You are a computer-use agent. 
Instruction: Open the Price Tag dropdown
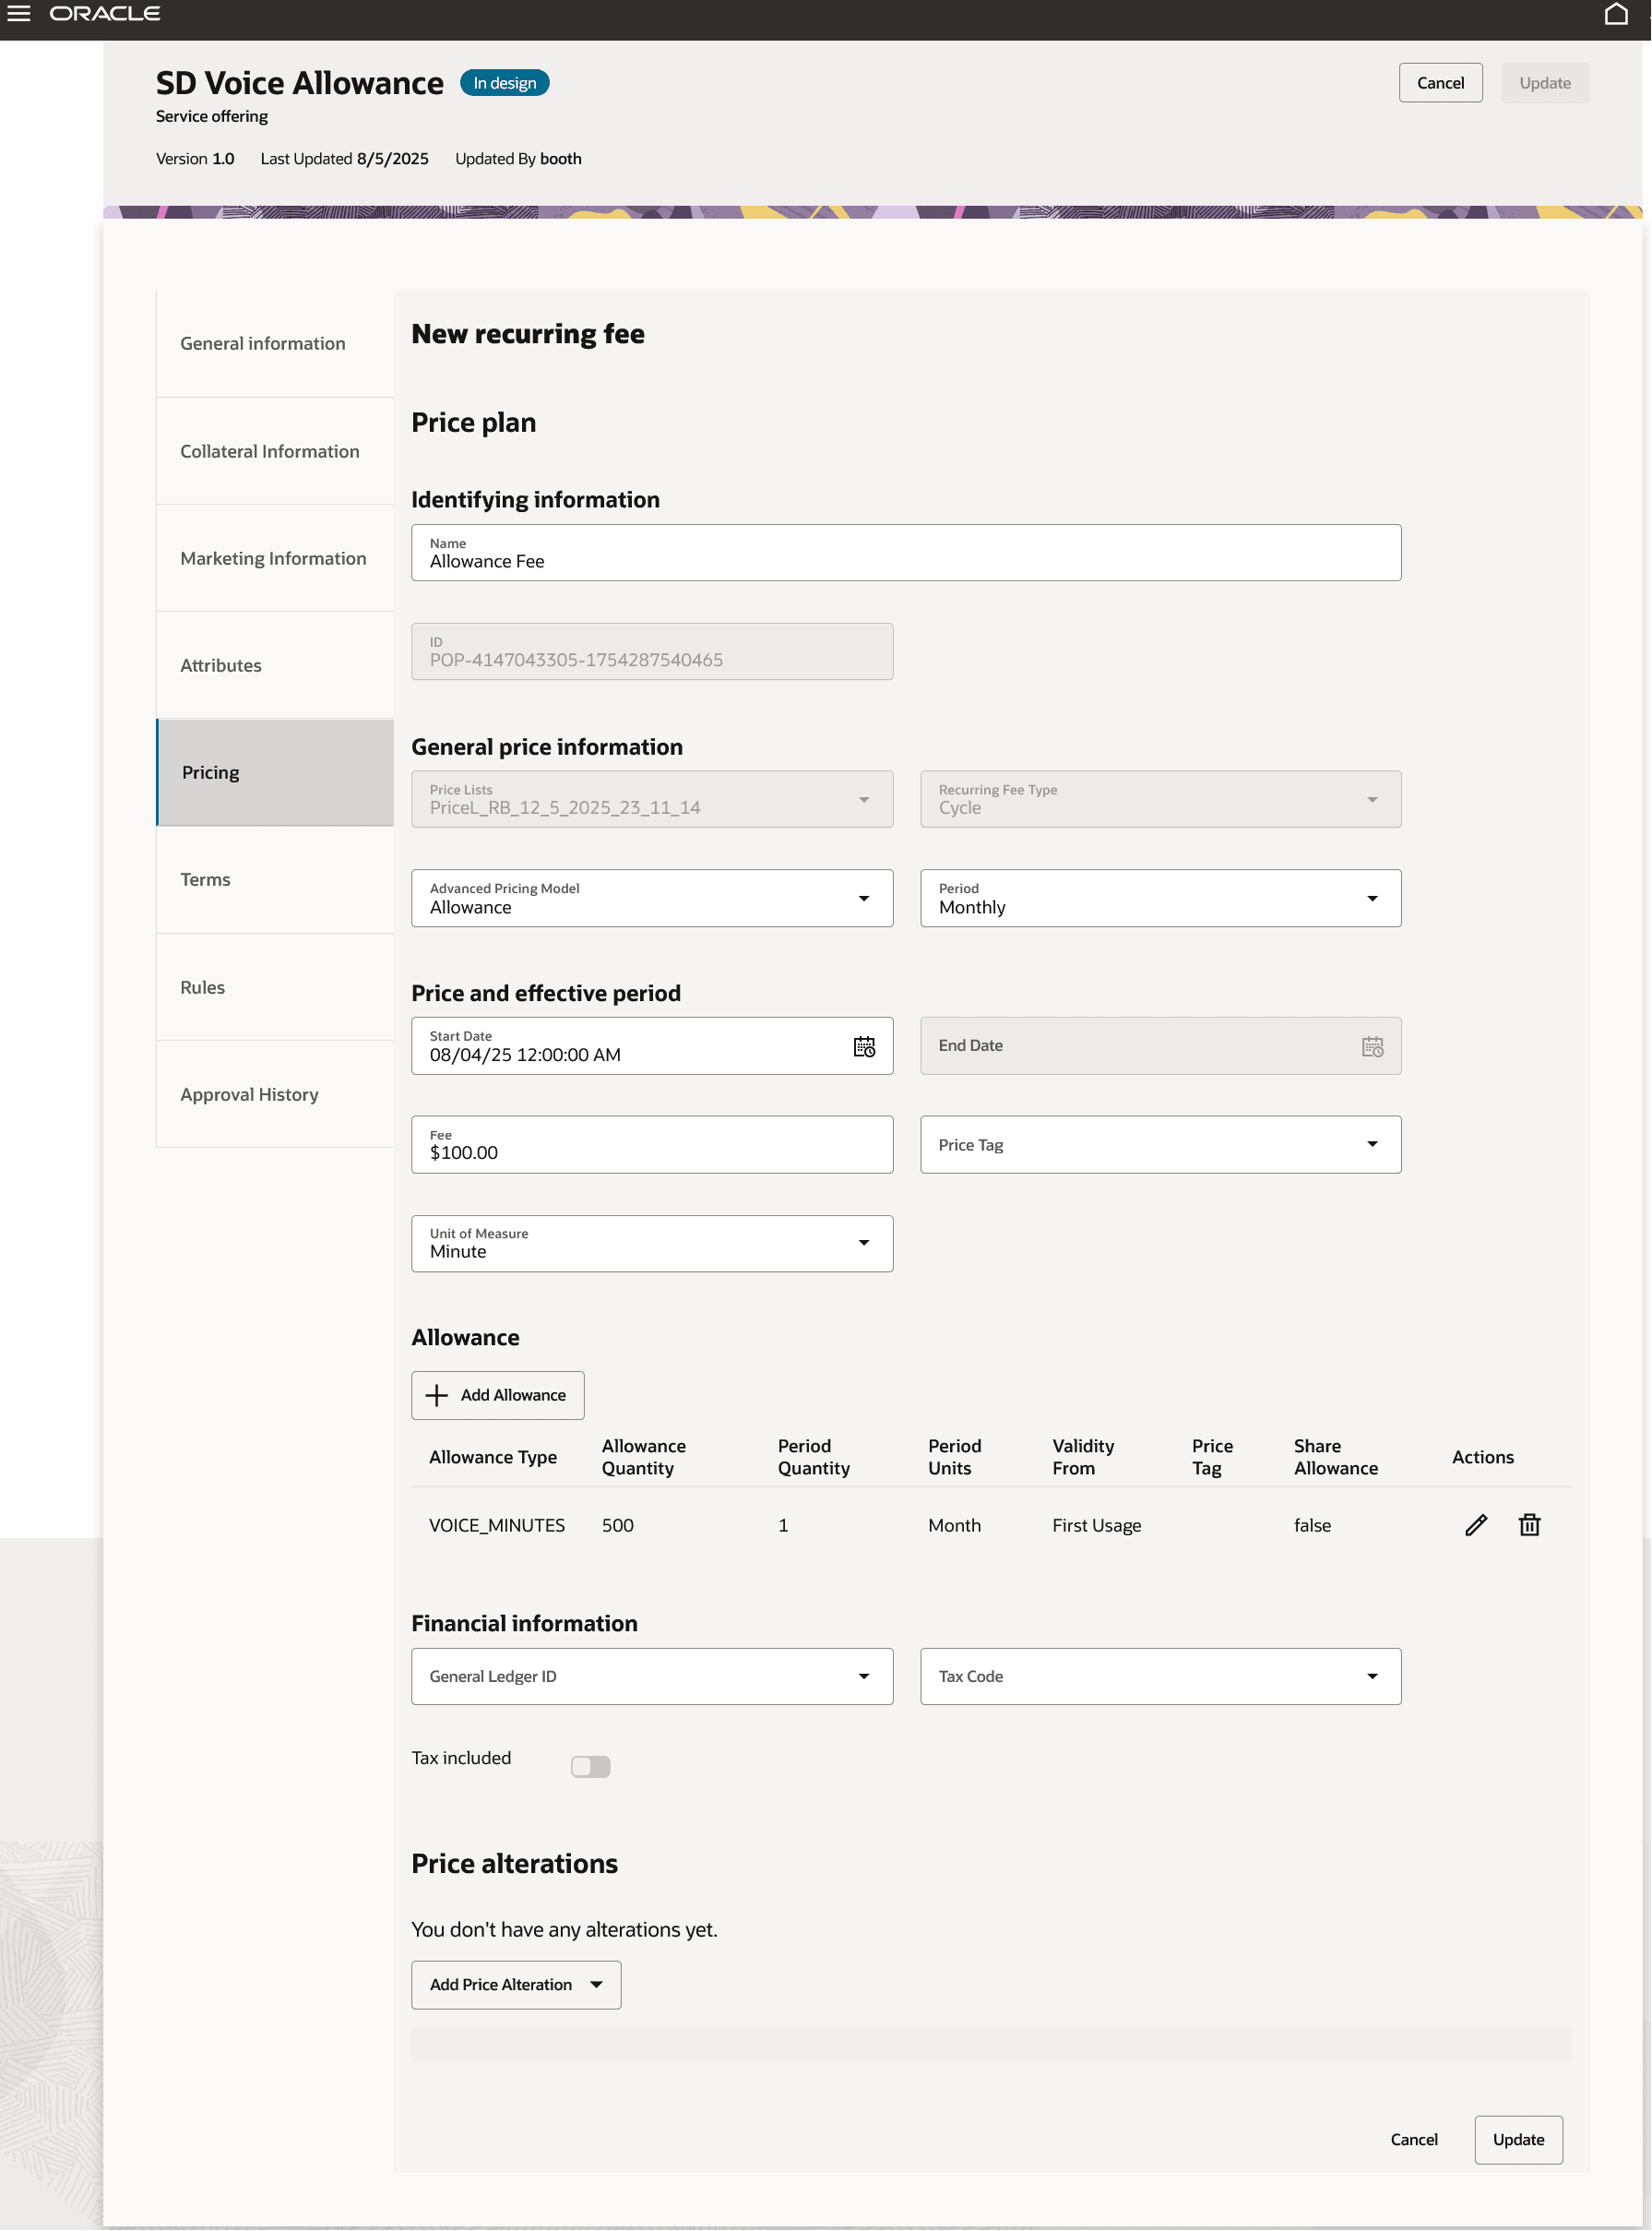point(1373,1144)
